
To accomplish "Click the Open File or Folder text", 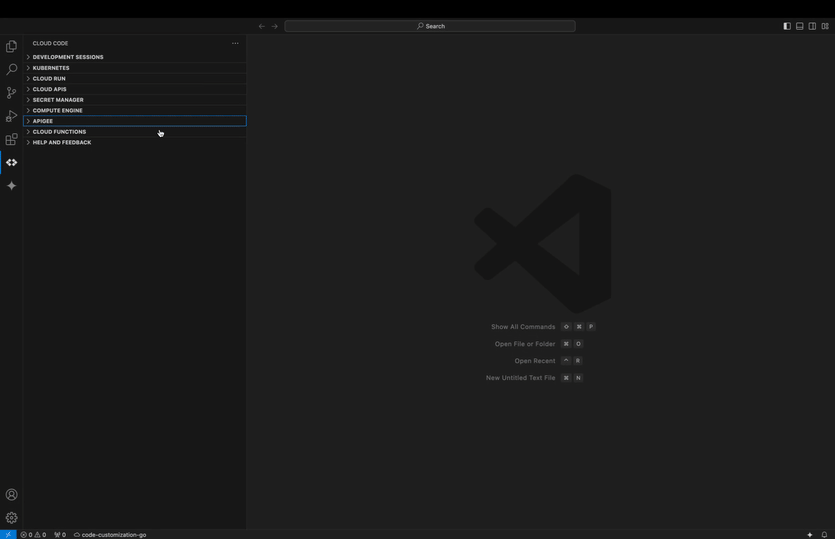I will (525, 344).
